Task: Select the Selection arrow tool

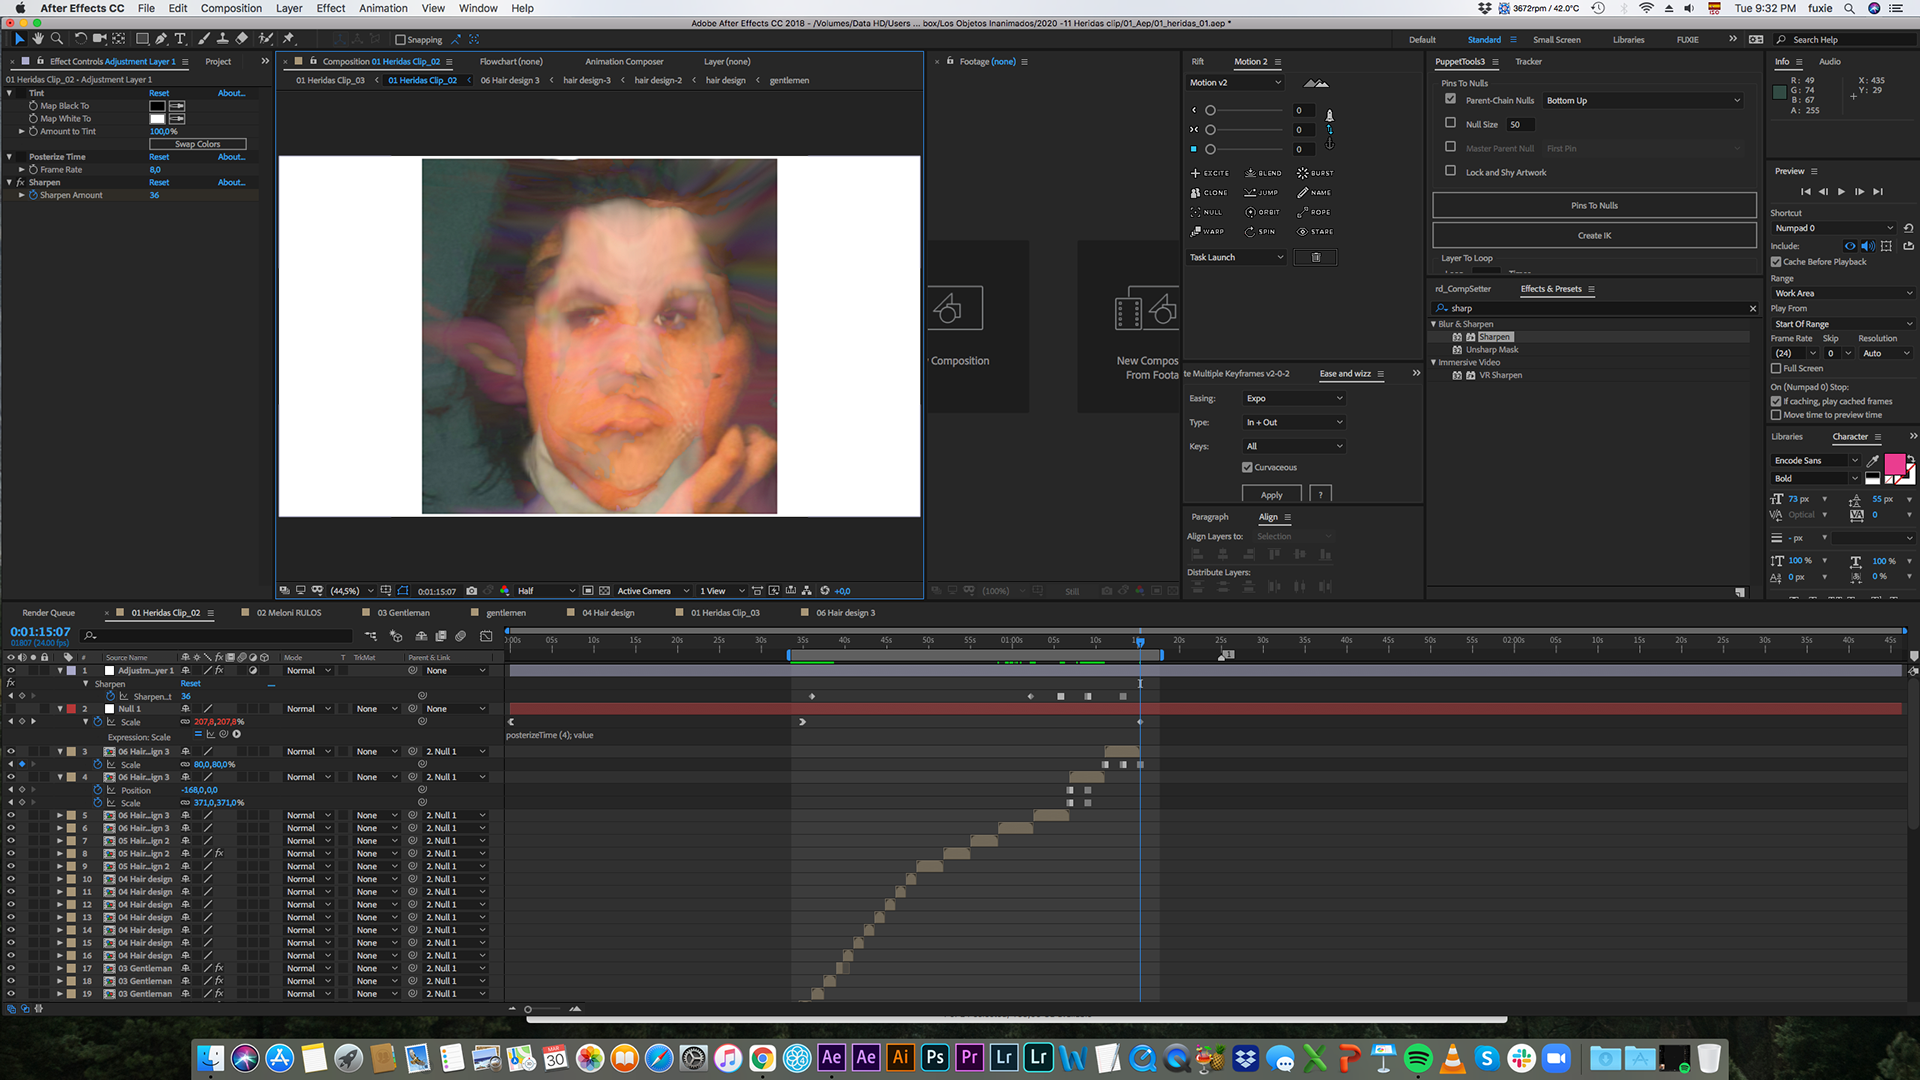Action: click(x=19, y=39)
